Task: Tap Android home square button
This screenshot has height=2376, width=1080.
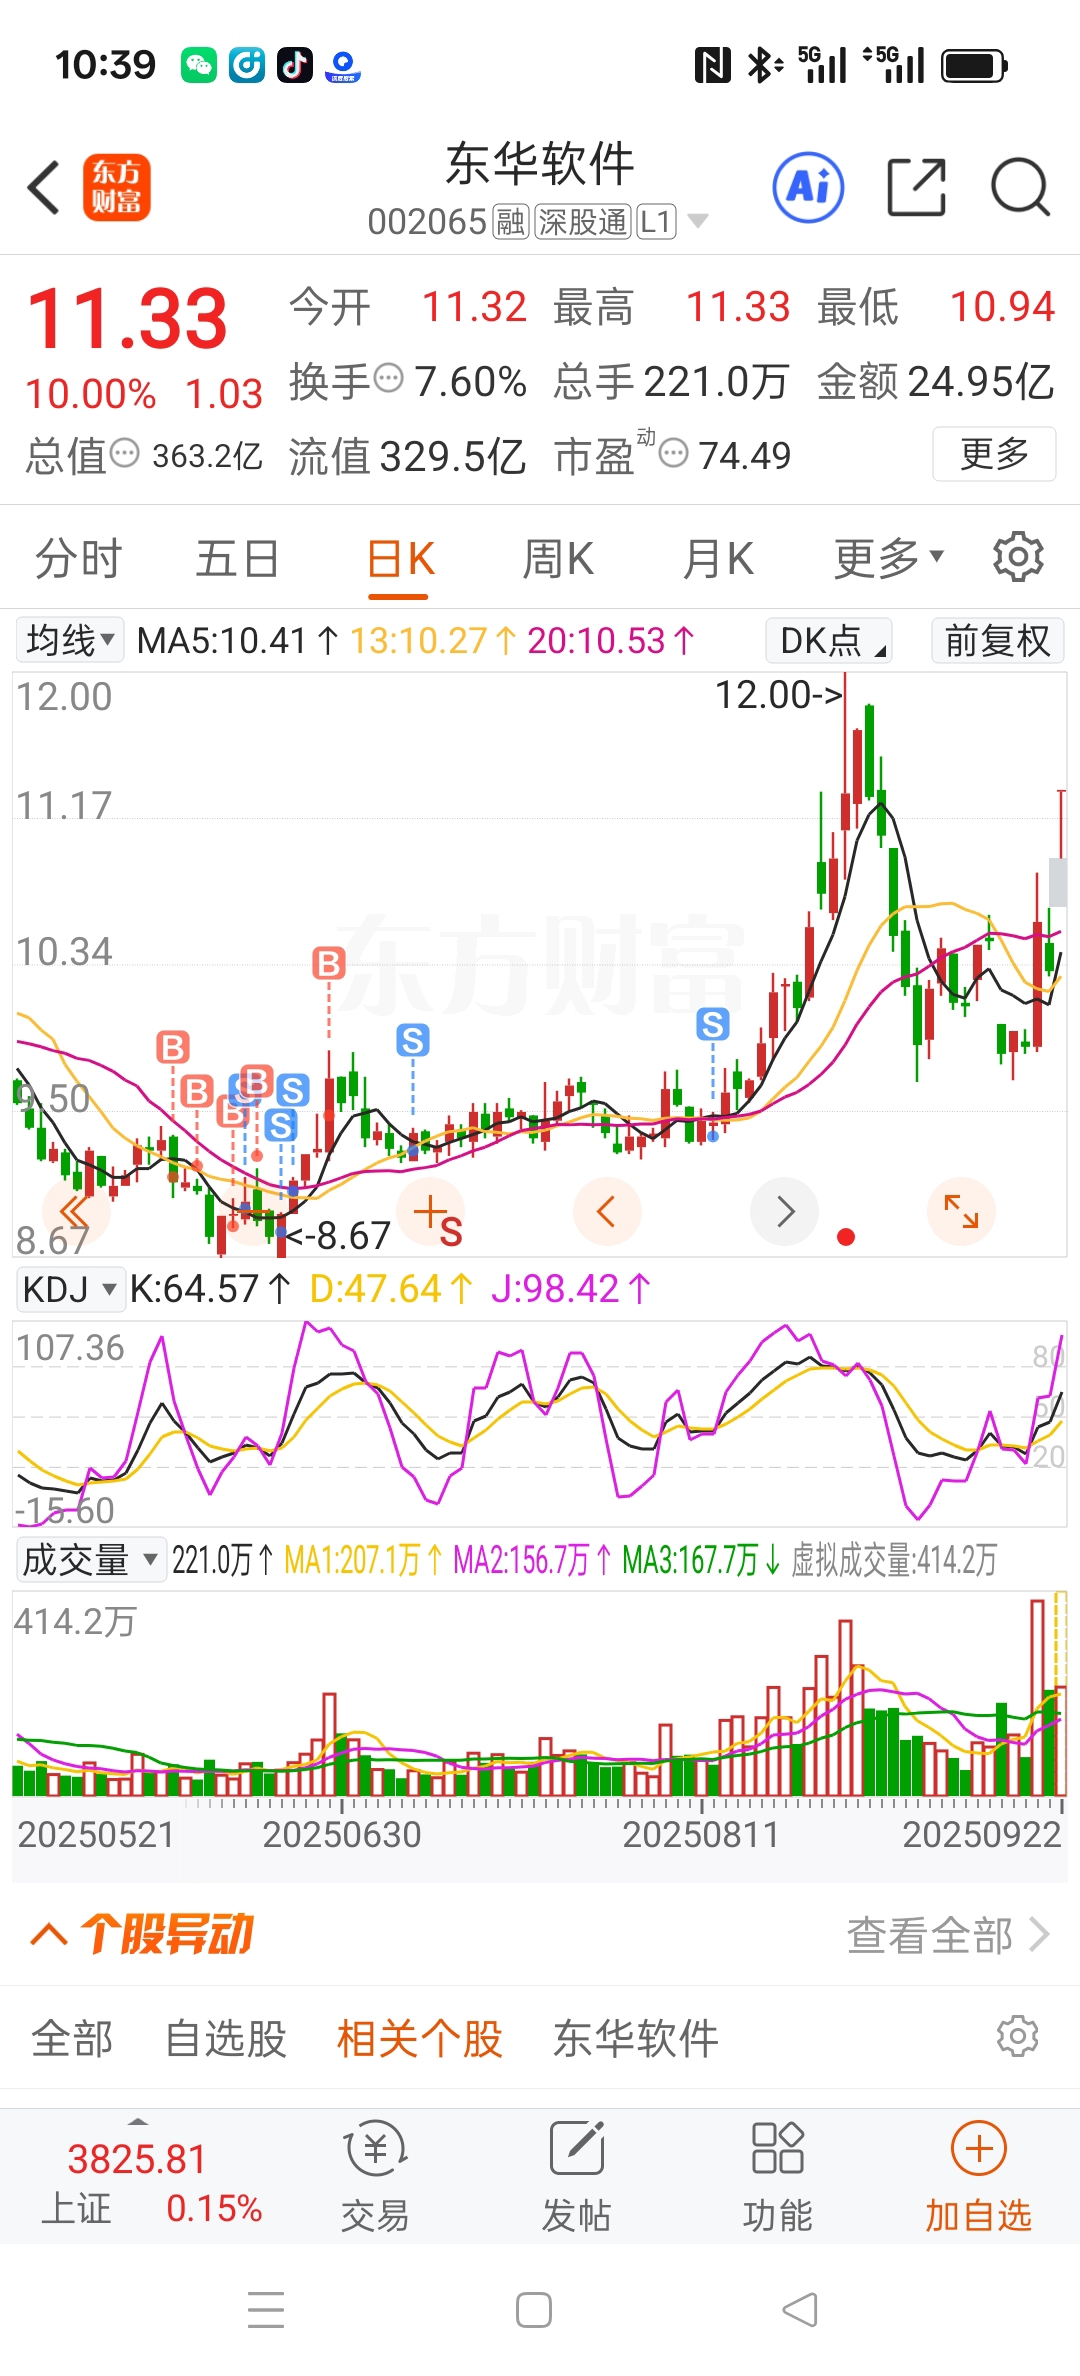Action: click(534, 2310)
